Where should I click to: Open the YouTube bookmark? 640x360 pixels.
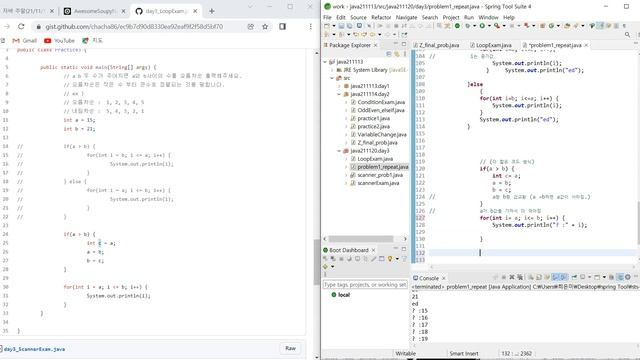[x=60, y=41]
